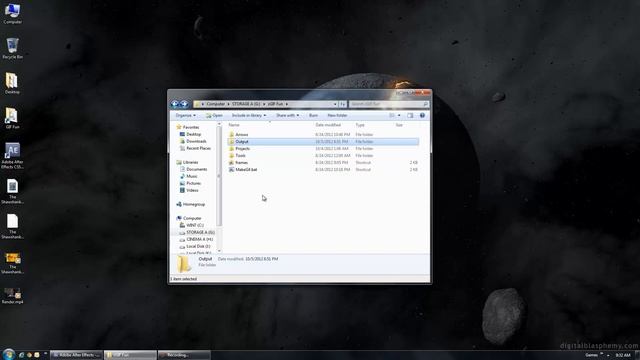The width and height of the screenshot is (640, 360).
Task: Switch to Adobe After Effects taskbar button
Action: tap(76, 355)
